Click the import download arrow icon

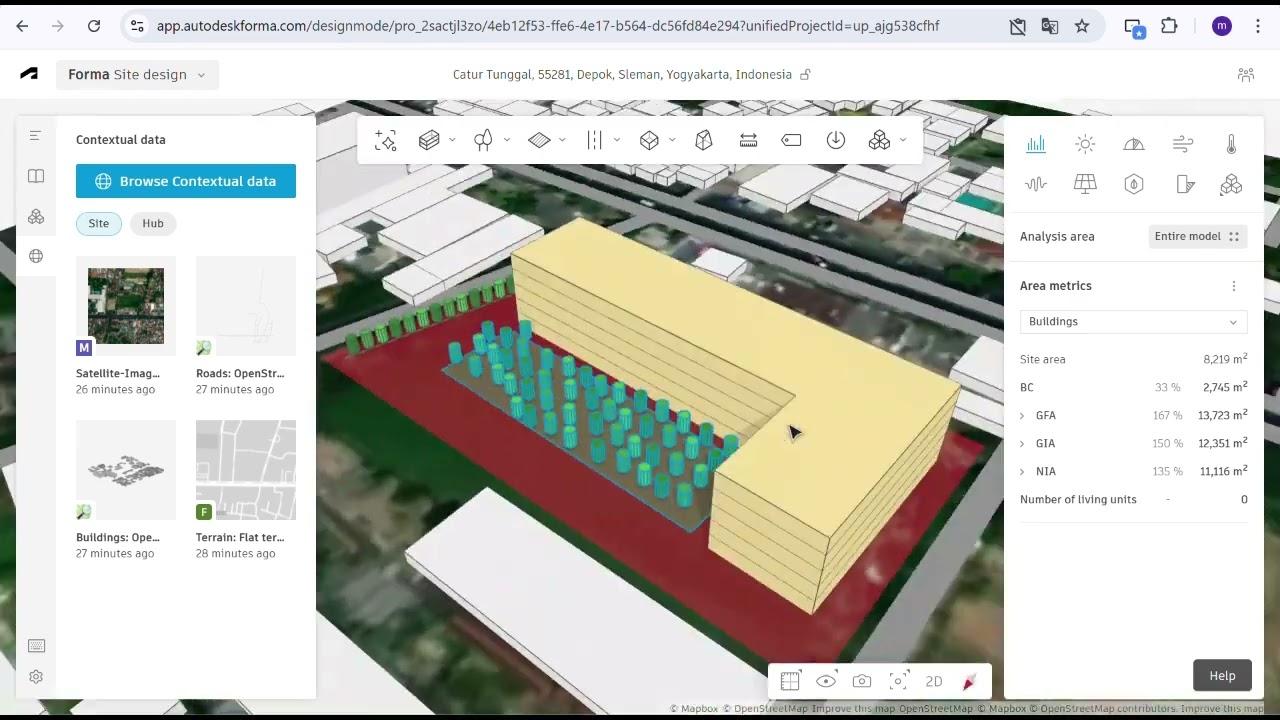coord(835,141)
